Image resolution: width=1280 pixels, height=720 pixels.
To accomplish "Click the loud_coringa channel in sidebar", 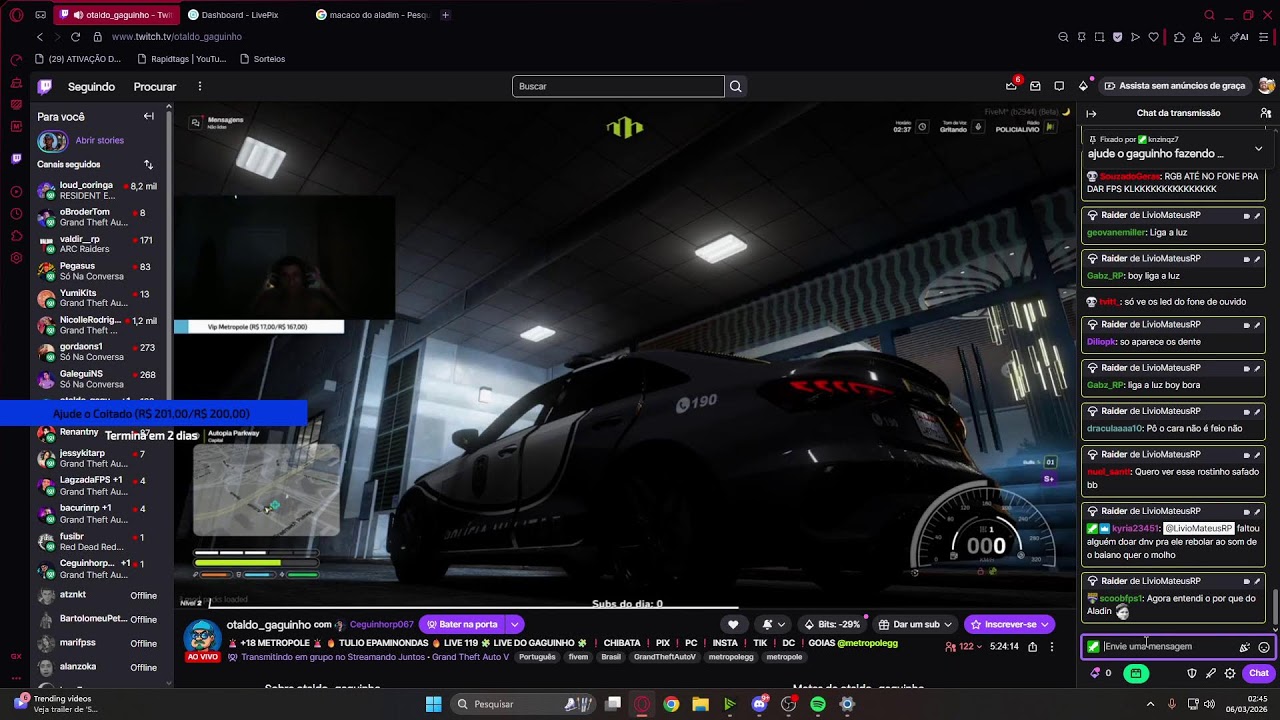I will [97, 190].
